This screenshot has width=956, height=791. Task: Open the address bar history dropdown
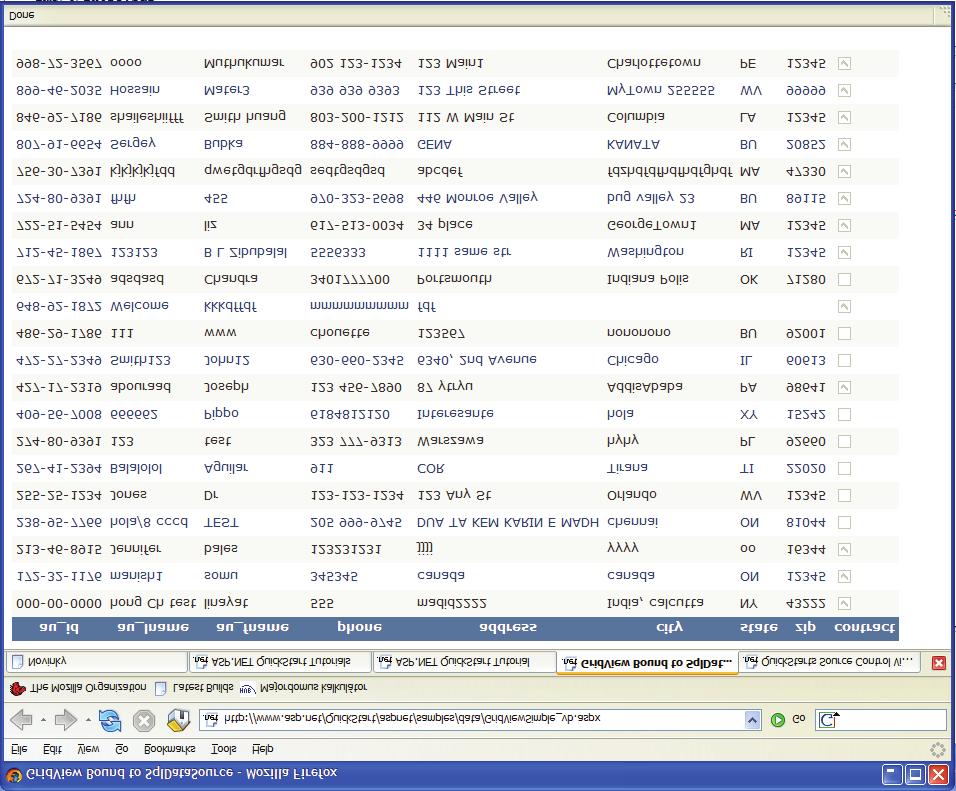click(752, 720)
